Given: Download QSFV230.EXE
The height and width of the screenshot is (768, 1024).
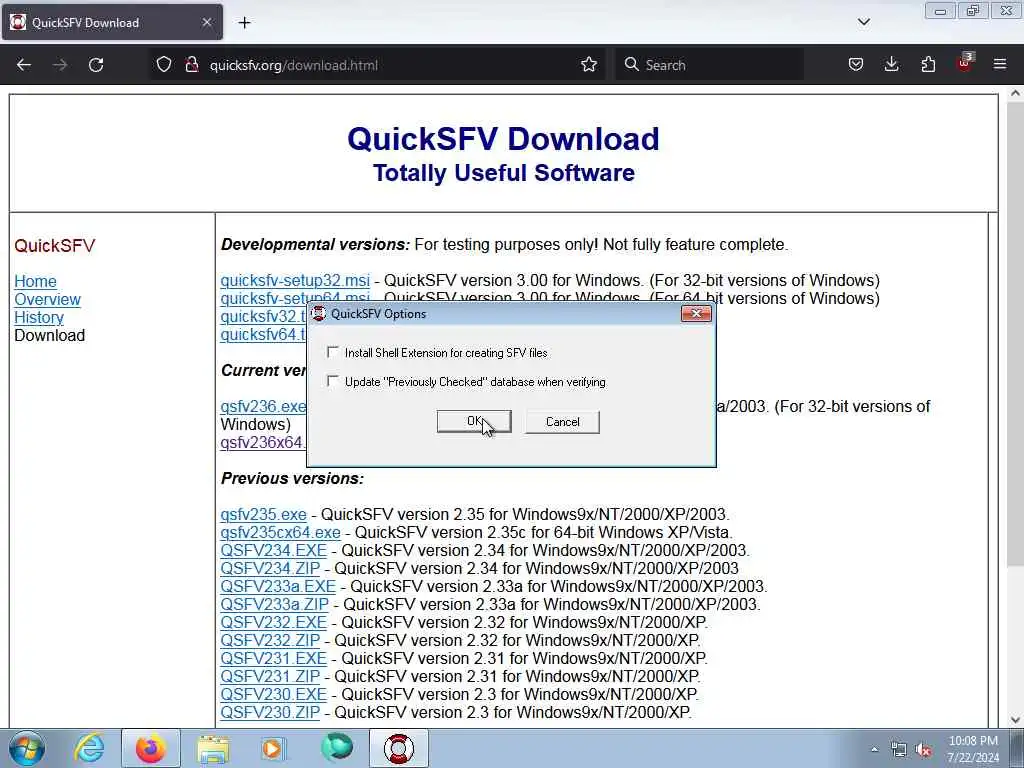Looking at the screenshot, I should click(273, 694).
